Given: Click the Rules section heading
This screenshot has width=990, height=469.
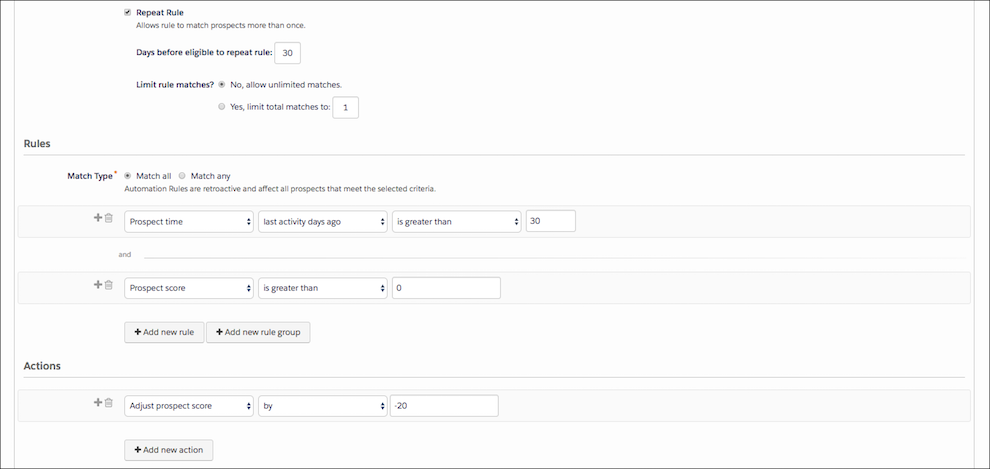Looking at the screenshot, I should pyautogui.click(x=37, y=143).
